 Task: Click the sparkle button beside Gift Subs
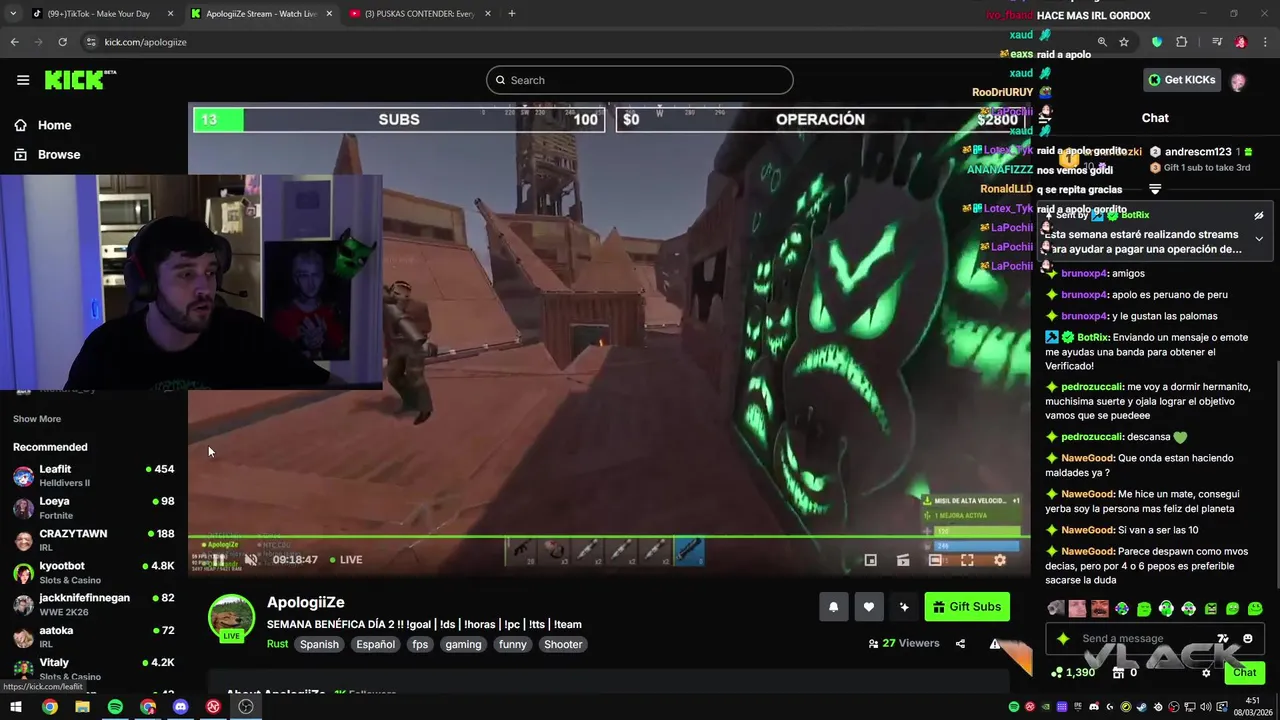click(904, 606)
